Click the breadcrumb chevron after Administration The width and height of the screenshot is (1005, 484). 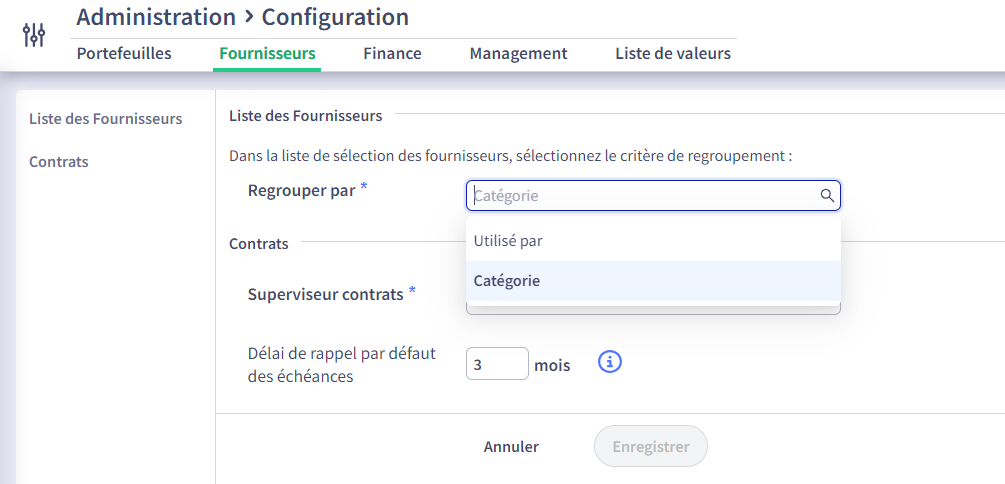pos(249,17)
